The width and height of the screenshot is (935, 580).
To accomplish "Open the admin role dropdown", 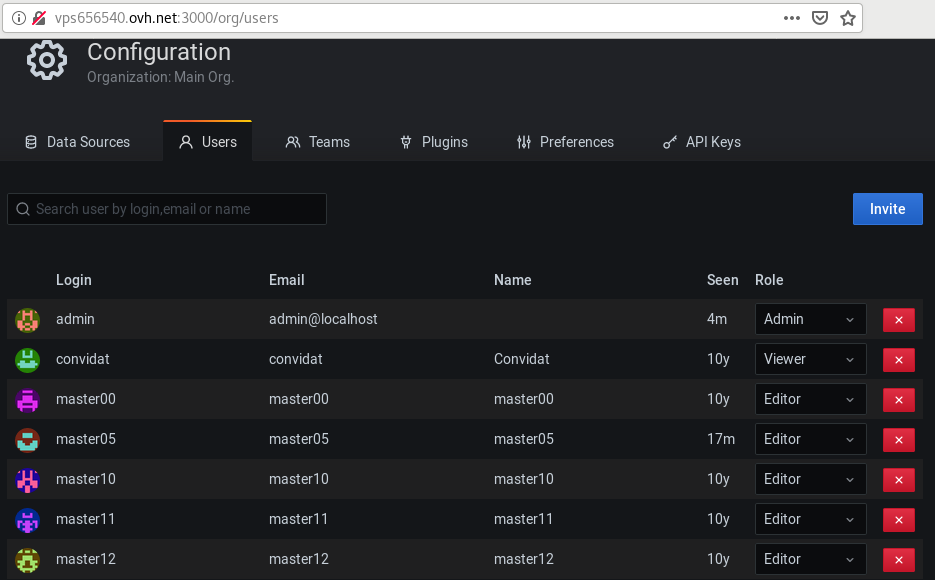I will point(810,319).
